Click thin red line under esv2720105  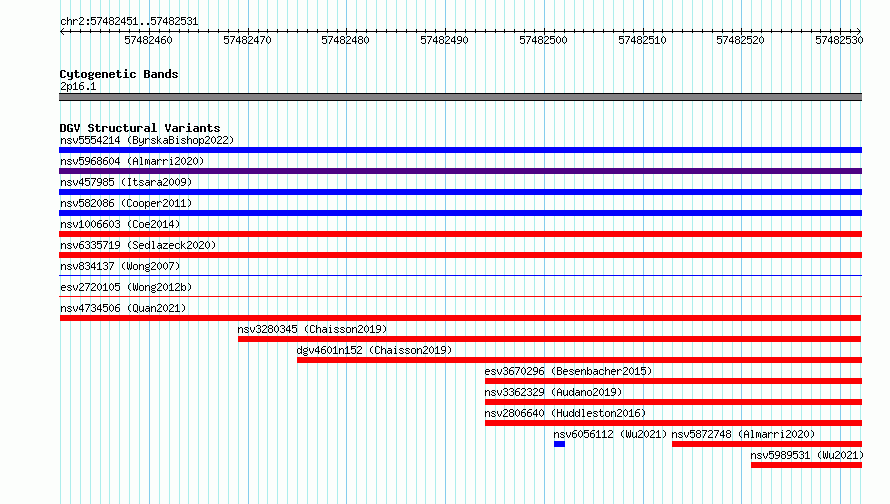click(460, 296)
